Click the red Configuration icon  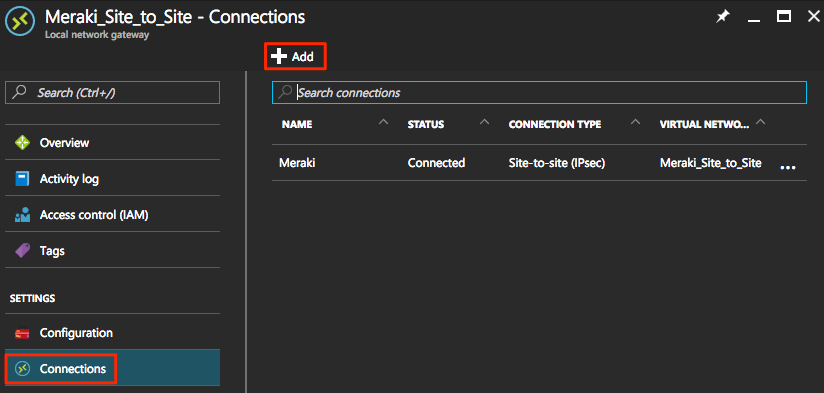tap(23, 334)
